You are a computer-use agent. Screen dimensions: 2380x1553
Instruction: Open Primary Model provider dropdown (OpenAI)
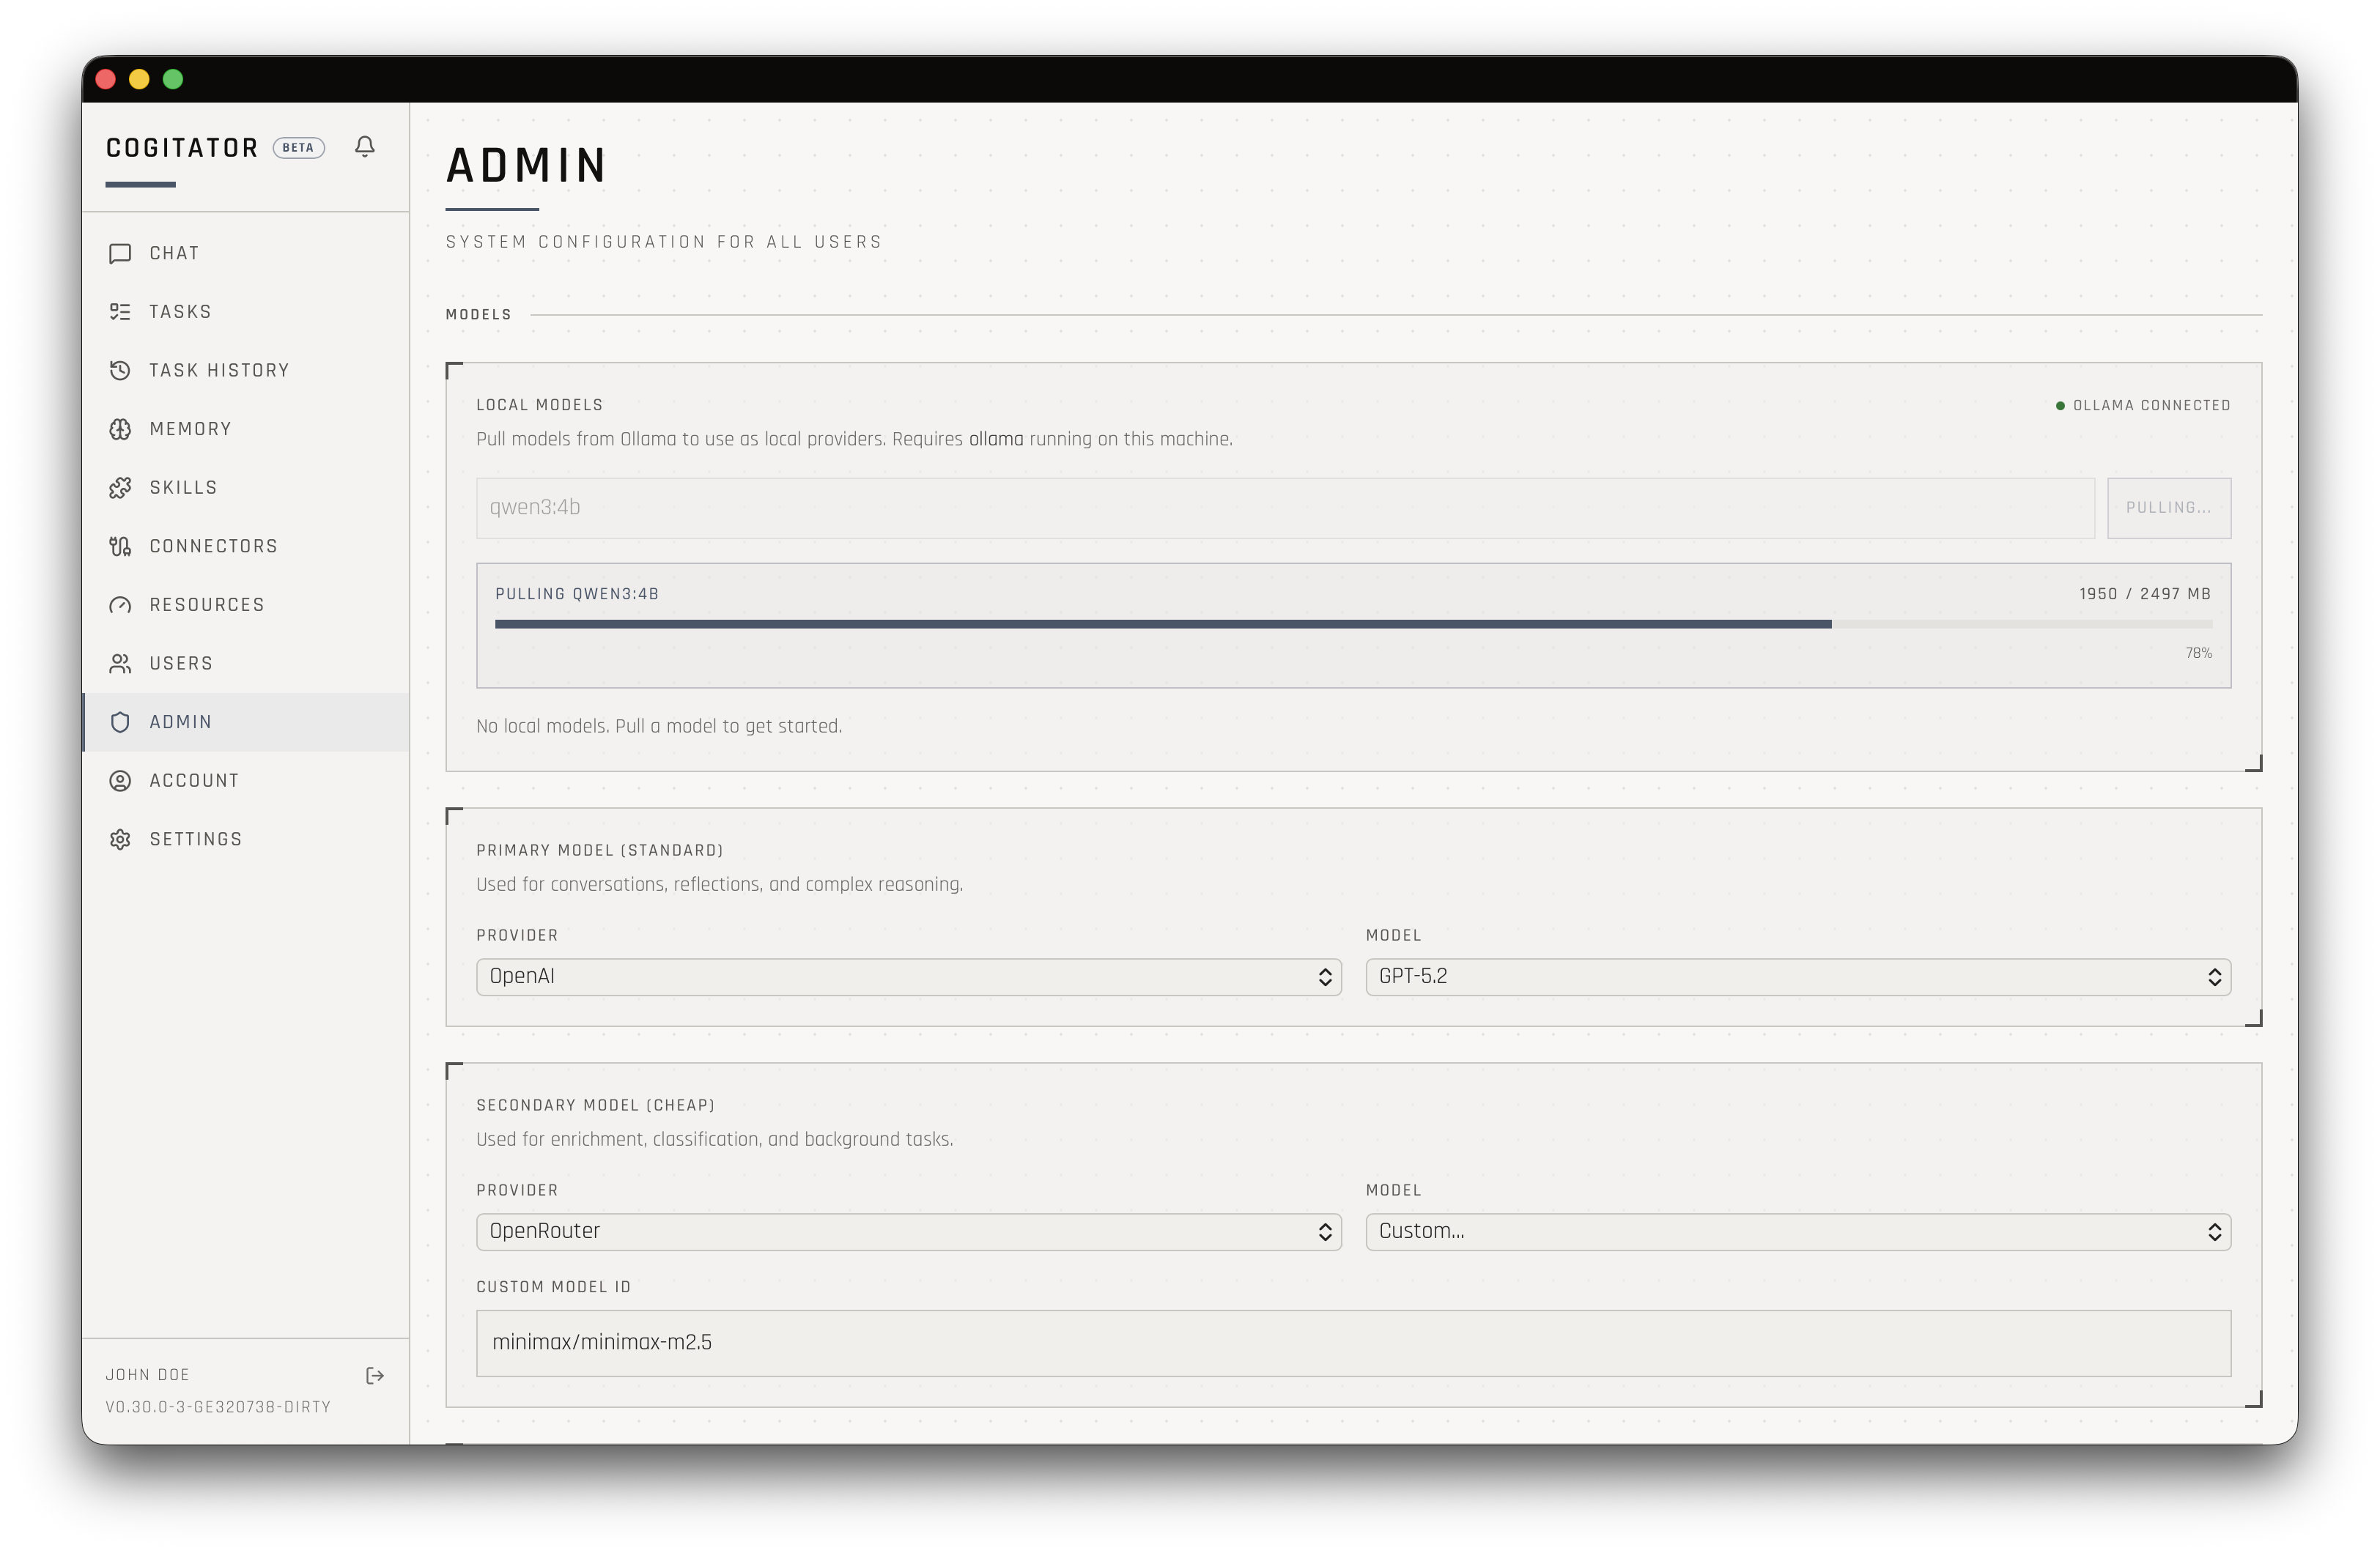[x=908, y=977]
